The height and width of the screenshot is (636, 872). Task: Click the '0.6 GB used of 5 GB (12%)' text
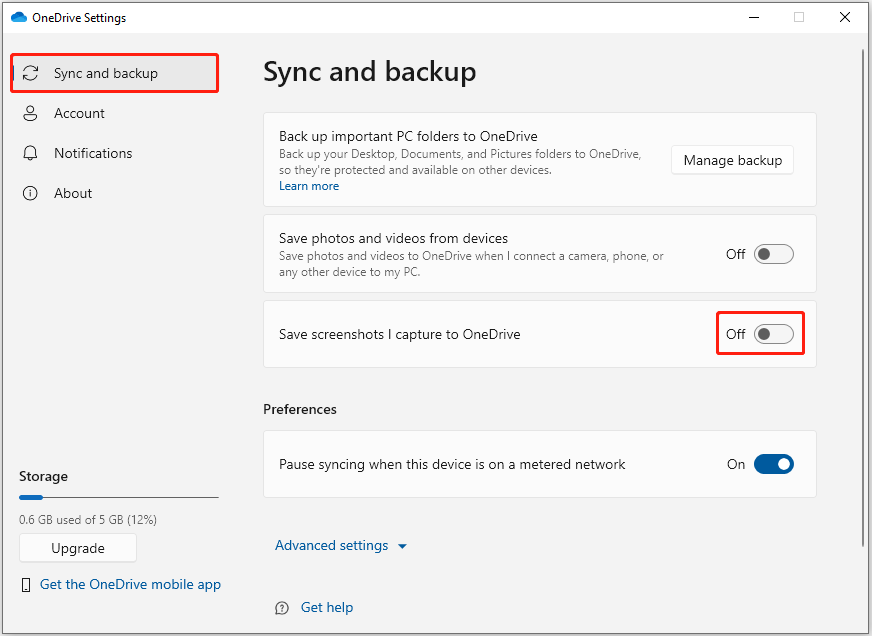click(88, 520)
